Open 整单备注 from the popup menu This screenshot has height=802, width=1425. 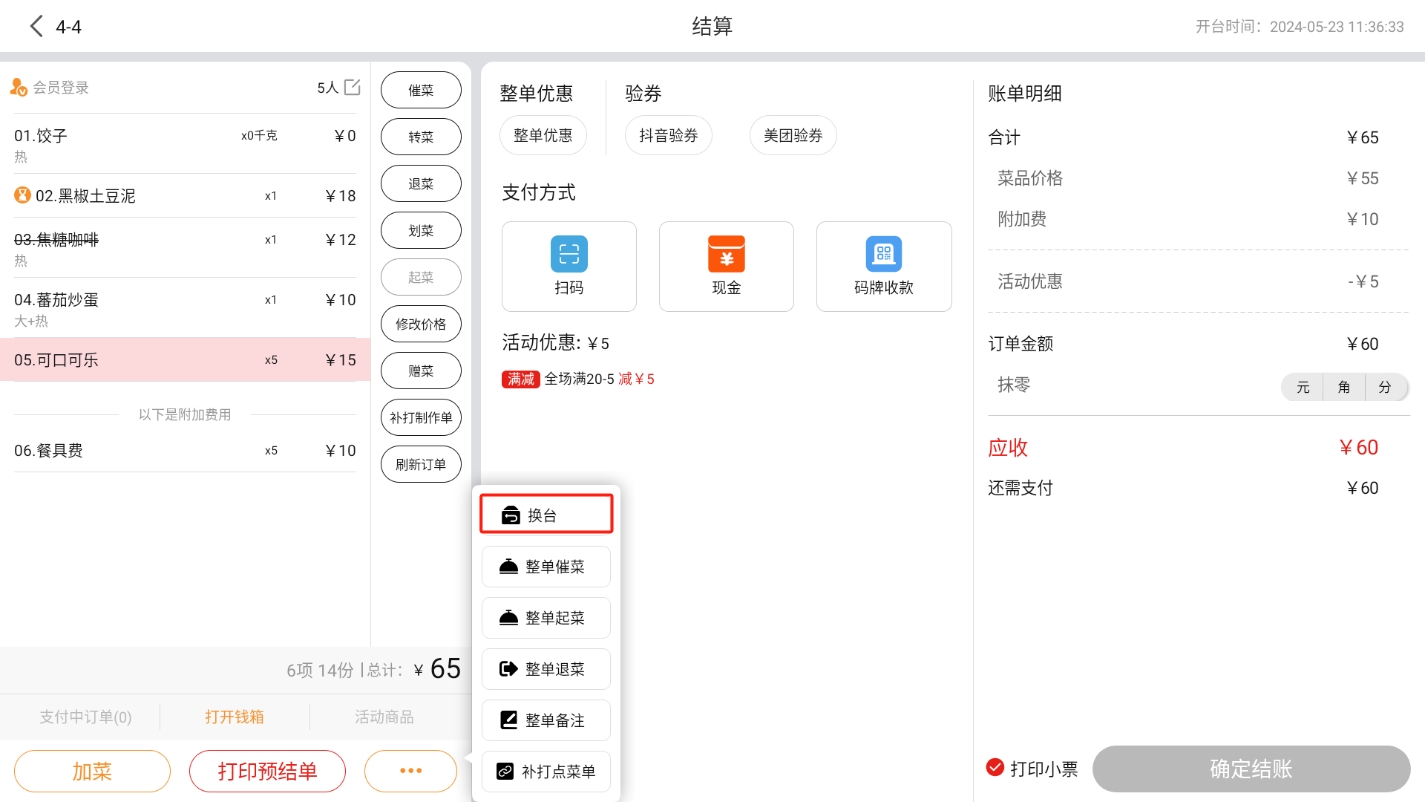coord(545,720)
